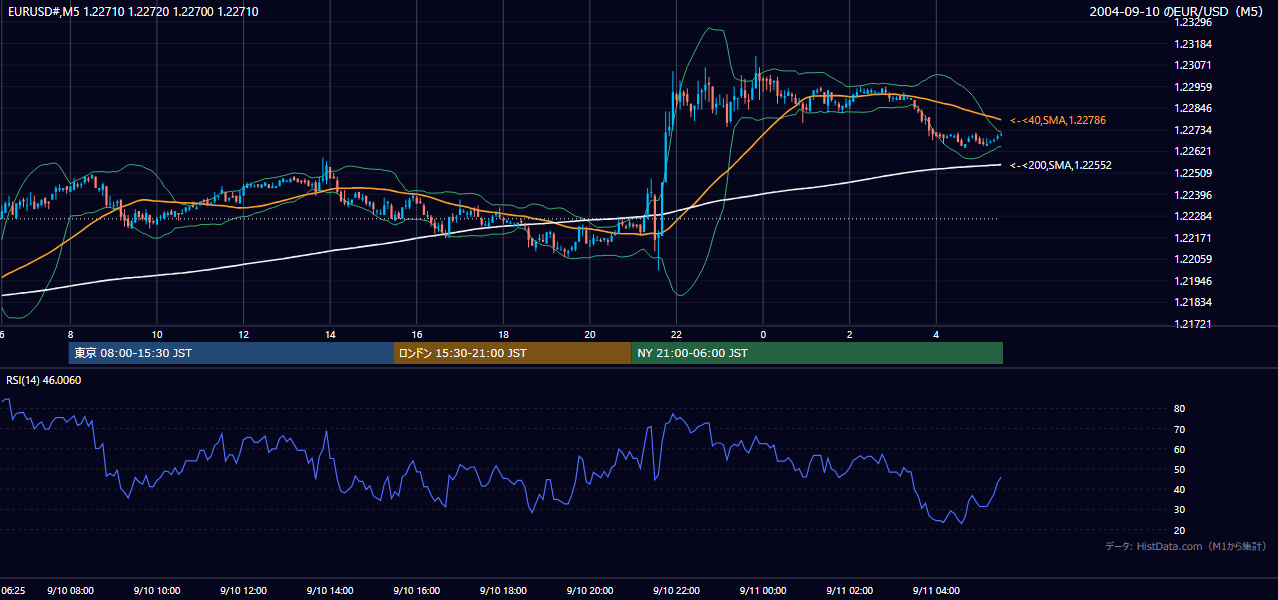Click the orange '40,SMA,1.22786' indicator label

pos(1058,120)
